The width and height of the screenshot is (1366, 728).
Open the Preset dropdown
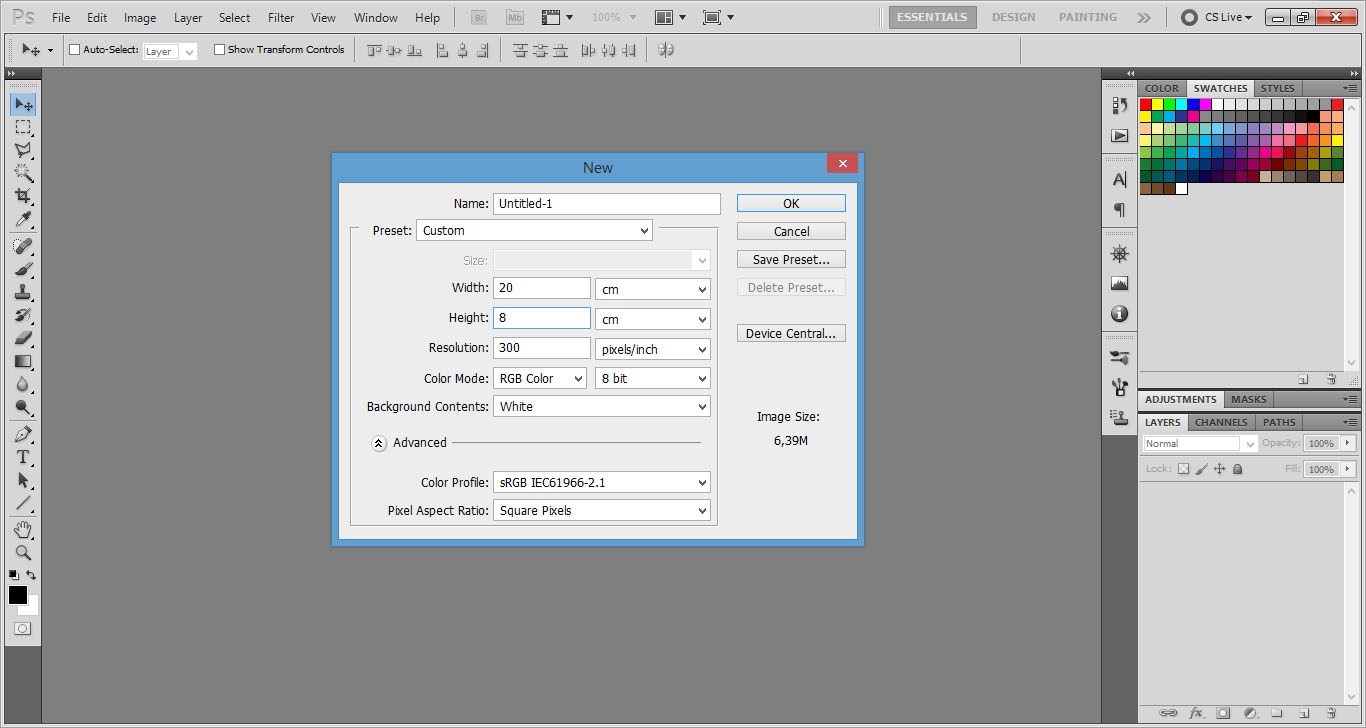coord(534,231)
